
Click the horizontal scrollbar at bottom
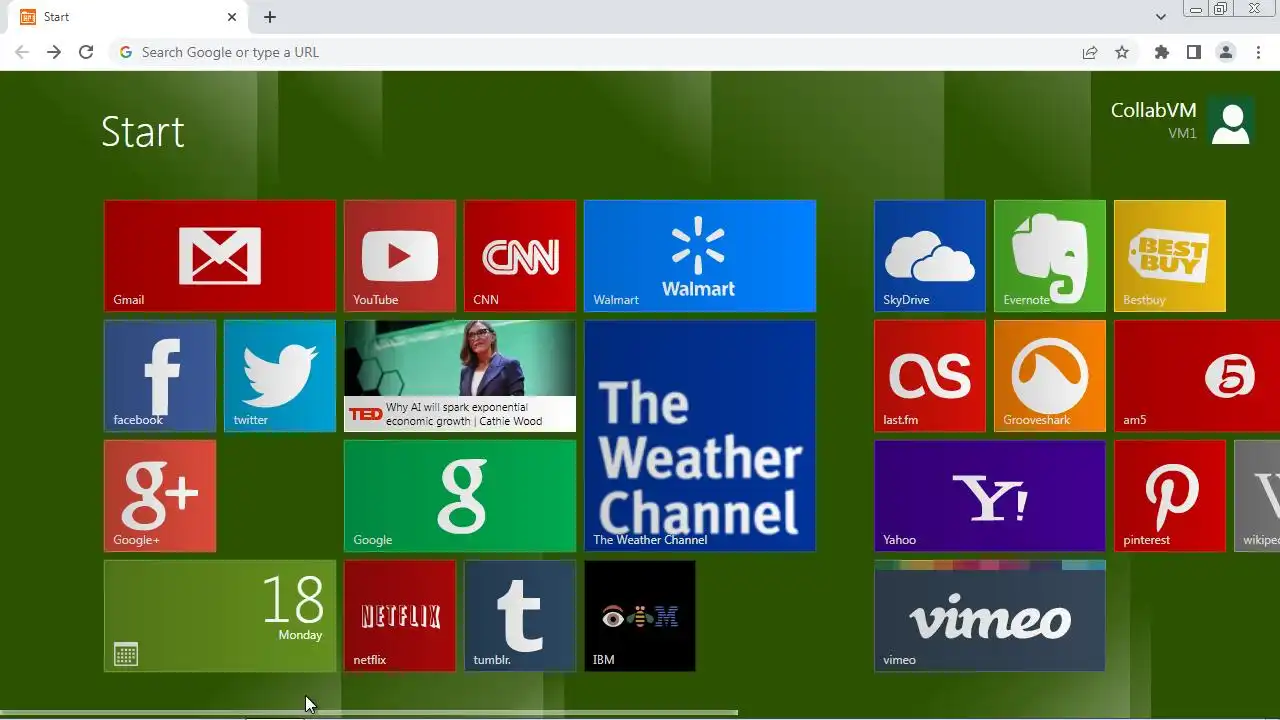pyautogui.click(x=369, y=713)
